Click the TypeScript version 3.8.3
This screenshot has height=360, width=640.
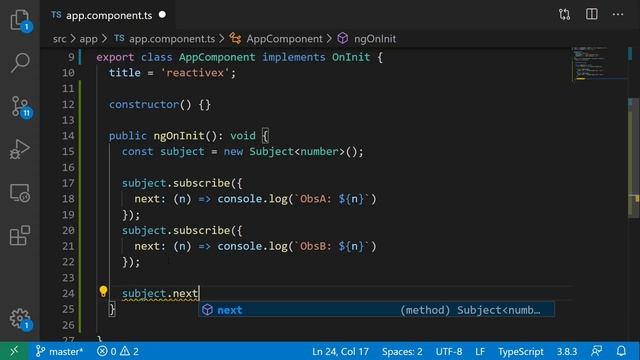click(x=567, y=351)
